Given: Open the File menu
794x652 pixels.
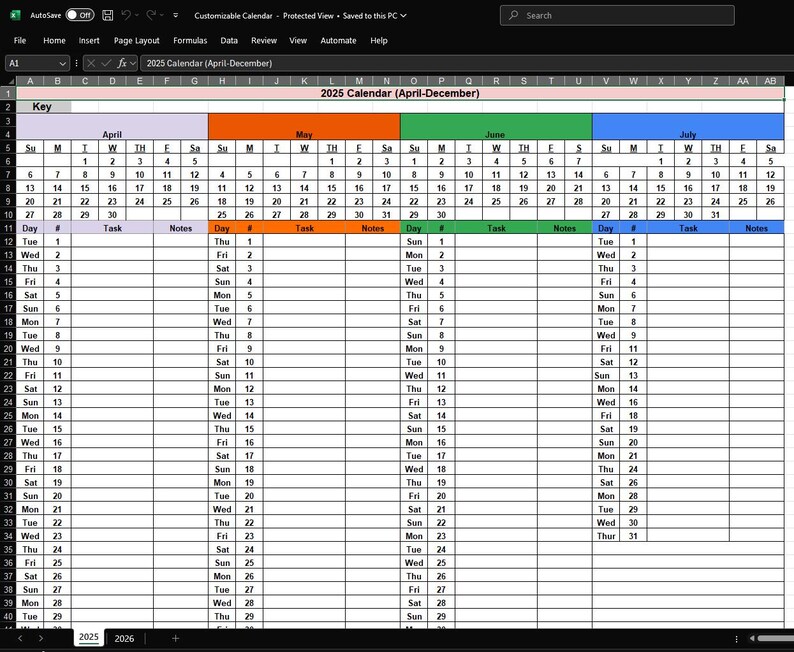Looking at the screenshot, I should 20,40.
